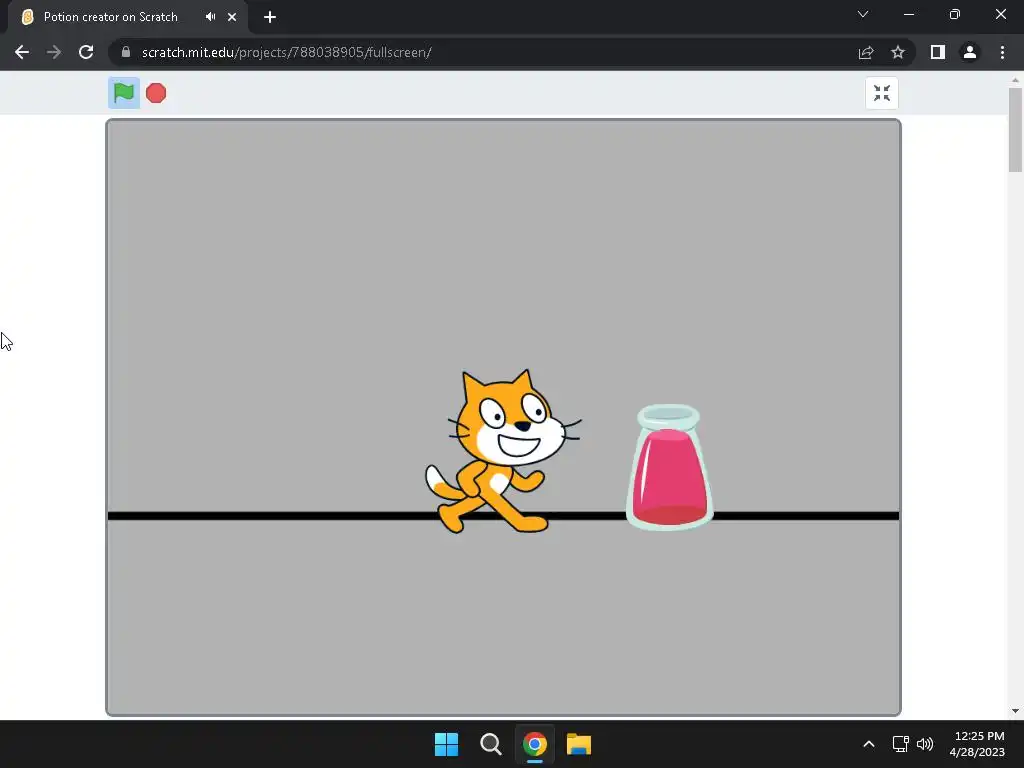Viewport: 1024px width, 768px height.
Task: Open network settings in system tray
Action: pos(901,744)
